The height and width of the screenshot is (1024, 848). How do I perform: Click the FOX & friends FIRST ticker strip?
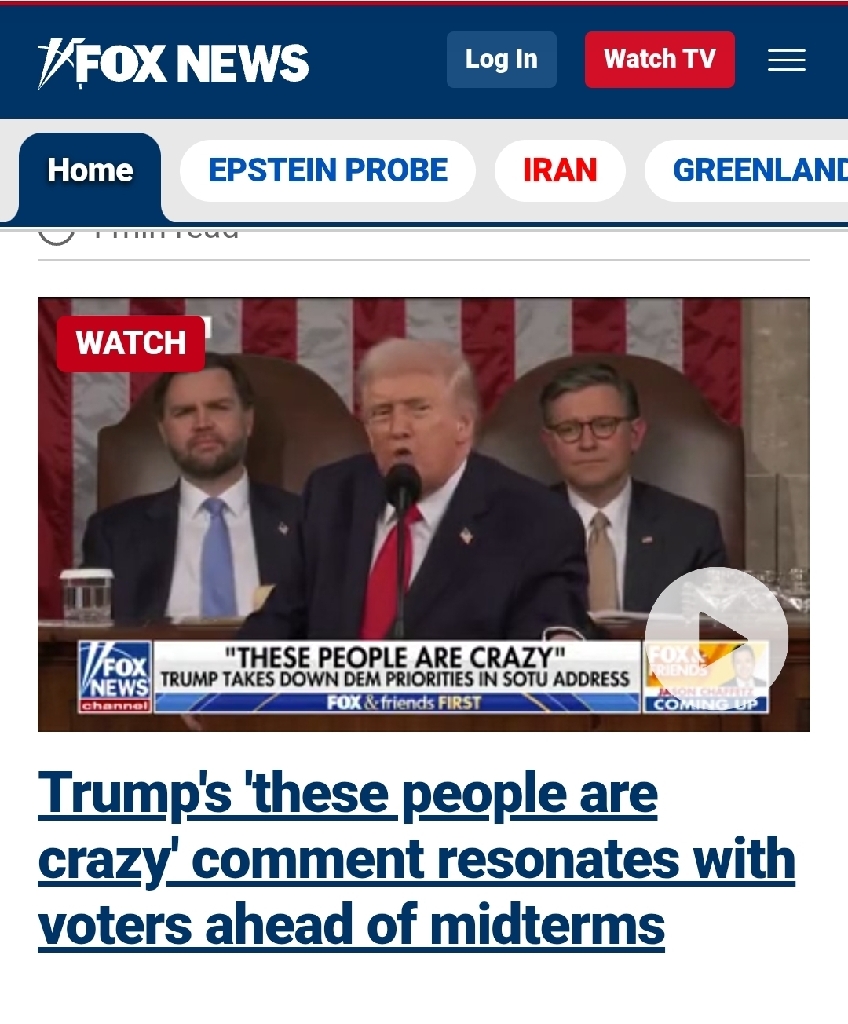[397, 703]
